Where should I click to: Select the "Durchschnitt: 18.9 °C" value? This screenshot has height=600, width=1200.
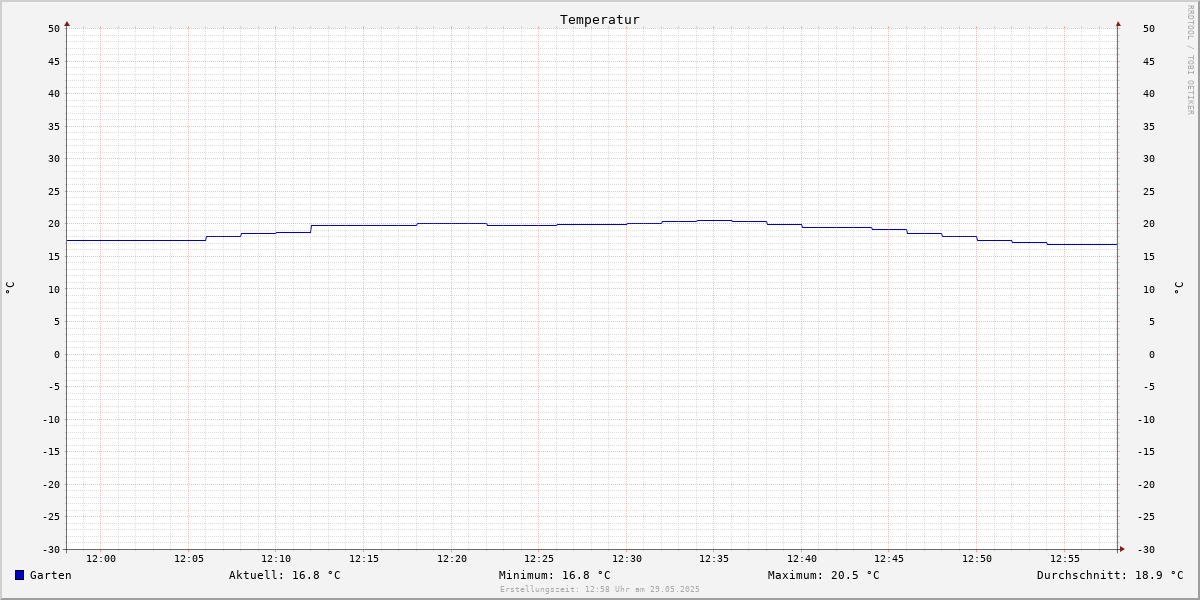1110,575
